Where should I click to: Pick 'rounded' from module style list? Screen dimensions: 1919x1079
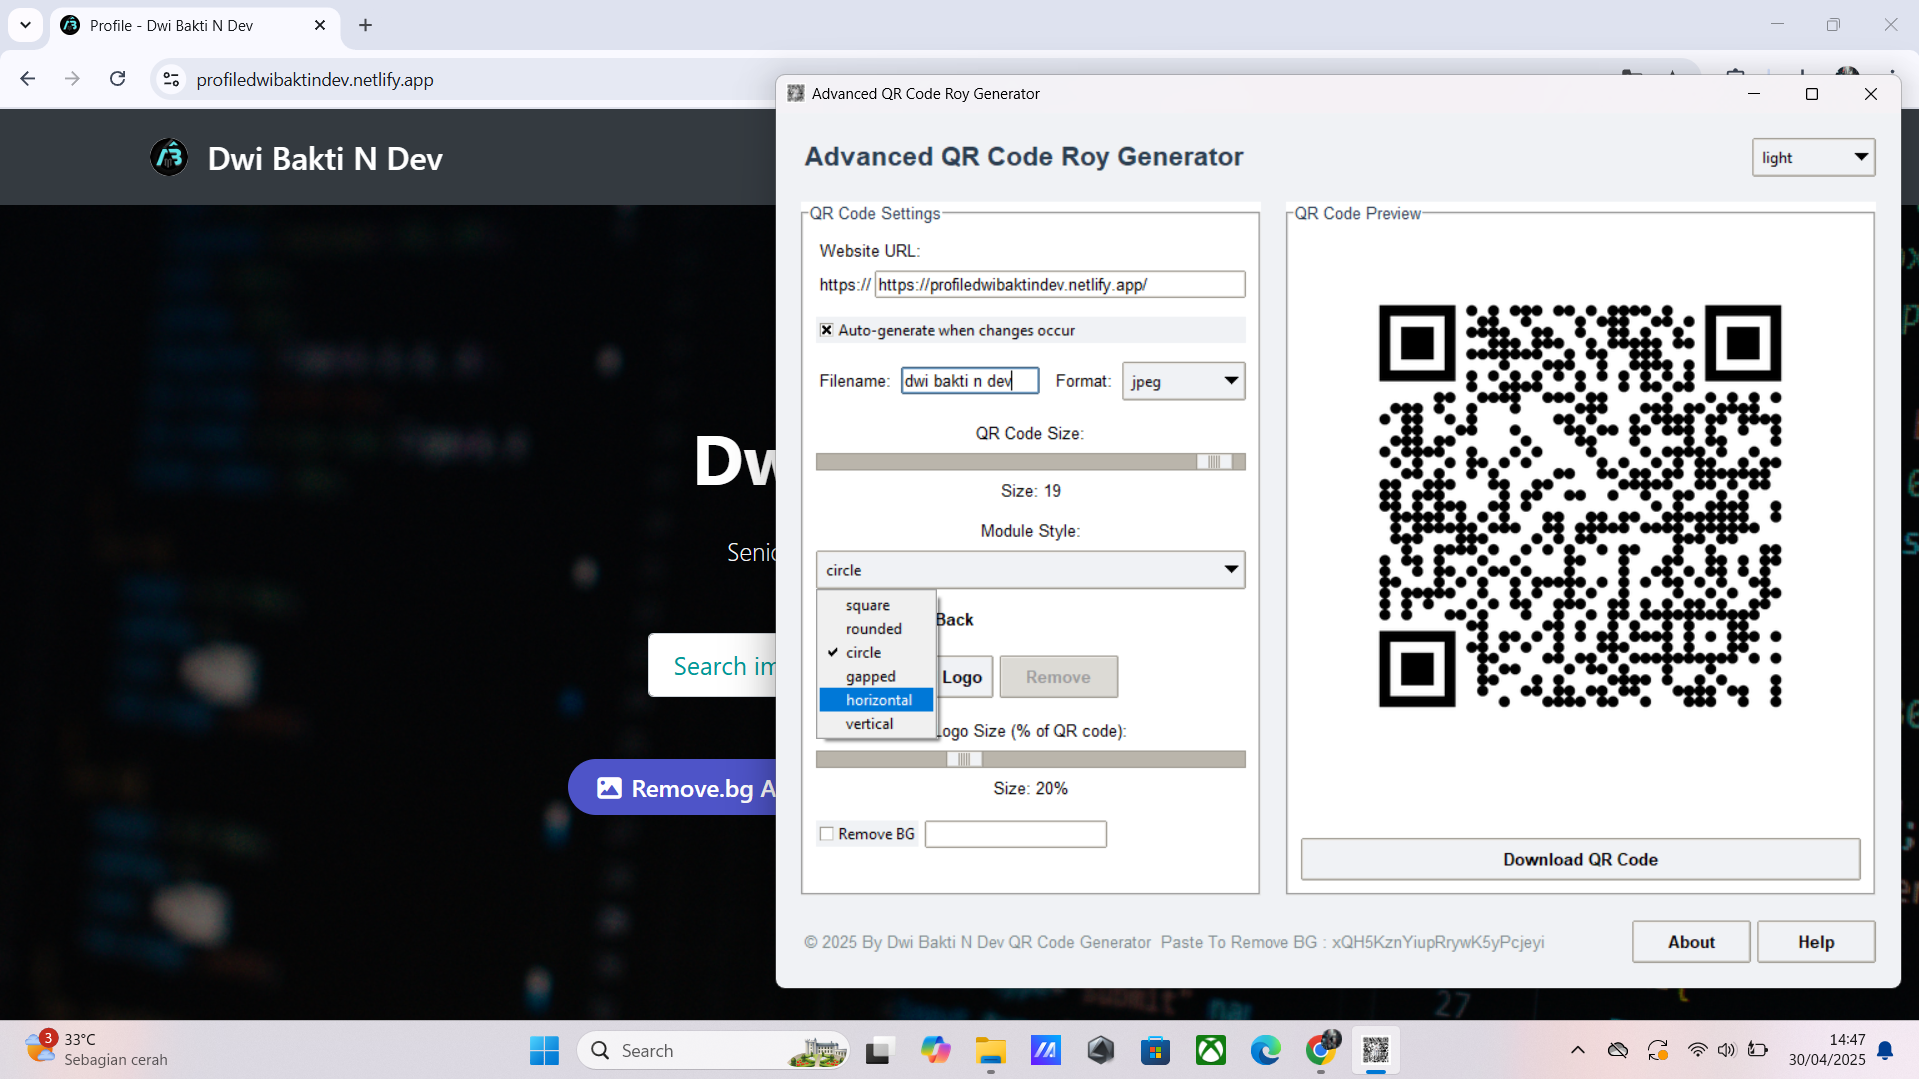(876, 629)
